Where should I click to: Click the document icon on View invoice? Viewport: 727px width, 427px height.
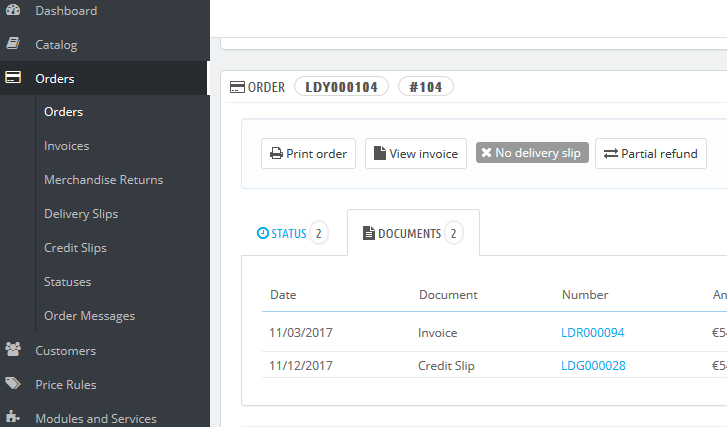[379, 154]
